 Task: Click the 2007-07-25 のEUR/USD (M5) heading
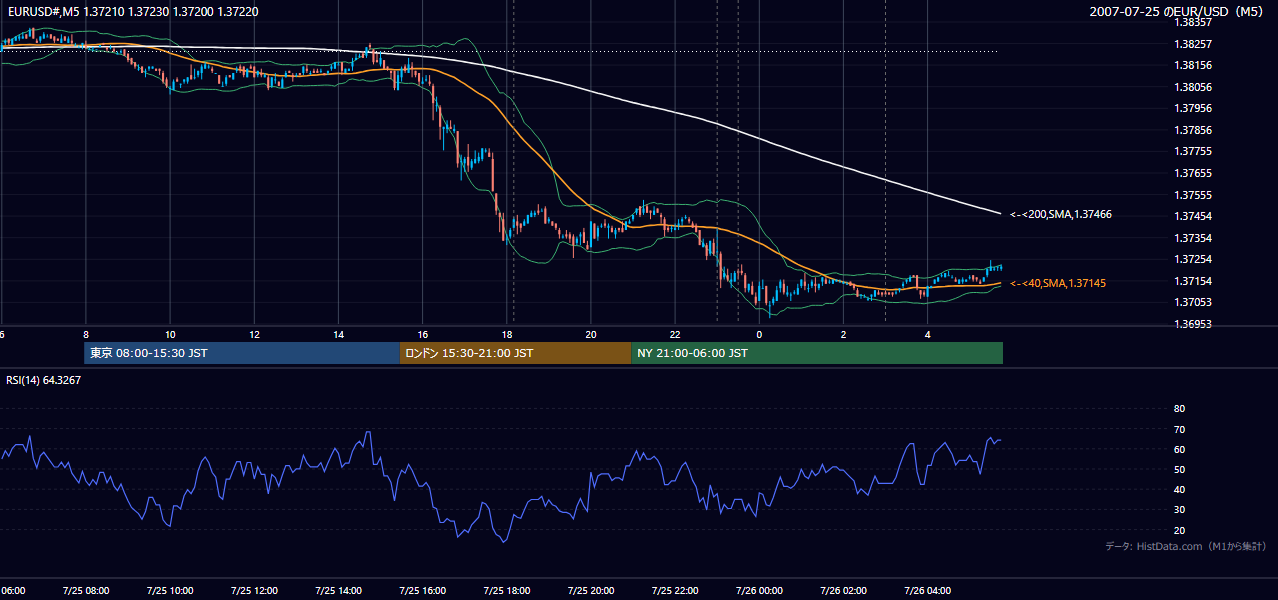[x=1177, y=11]
